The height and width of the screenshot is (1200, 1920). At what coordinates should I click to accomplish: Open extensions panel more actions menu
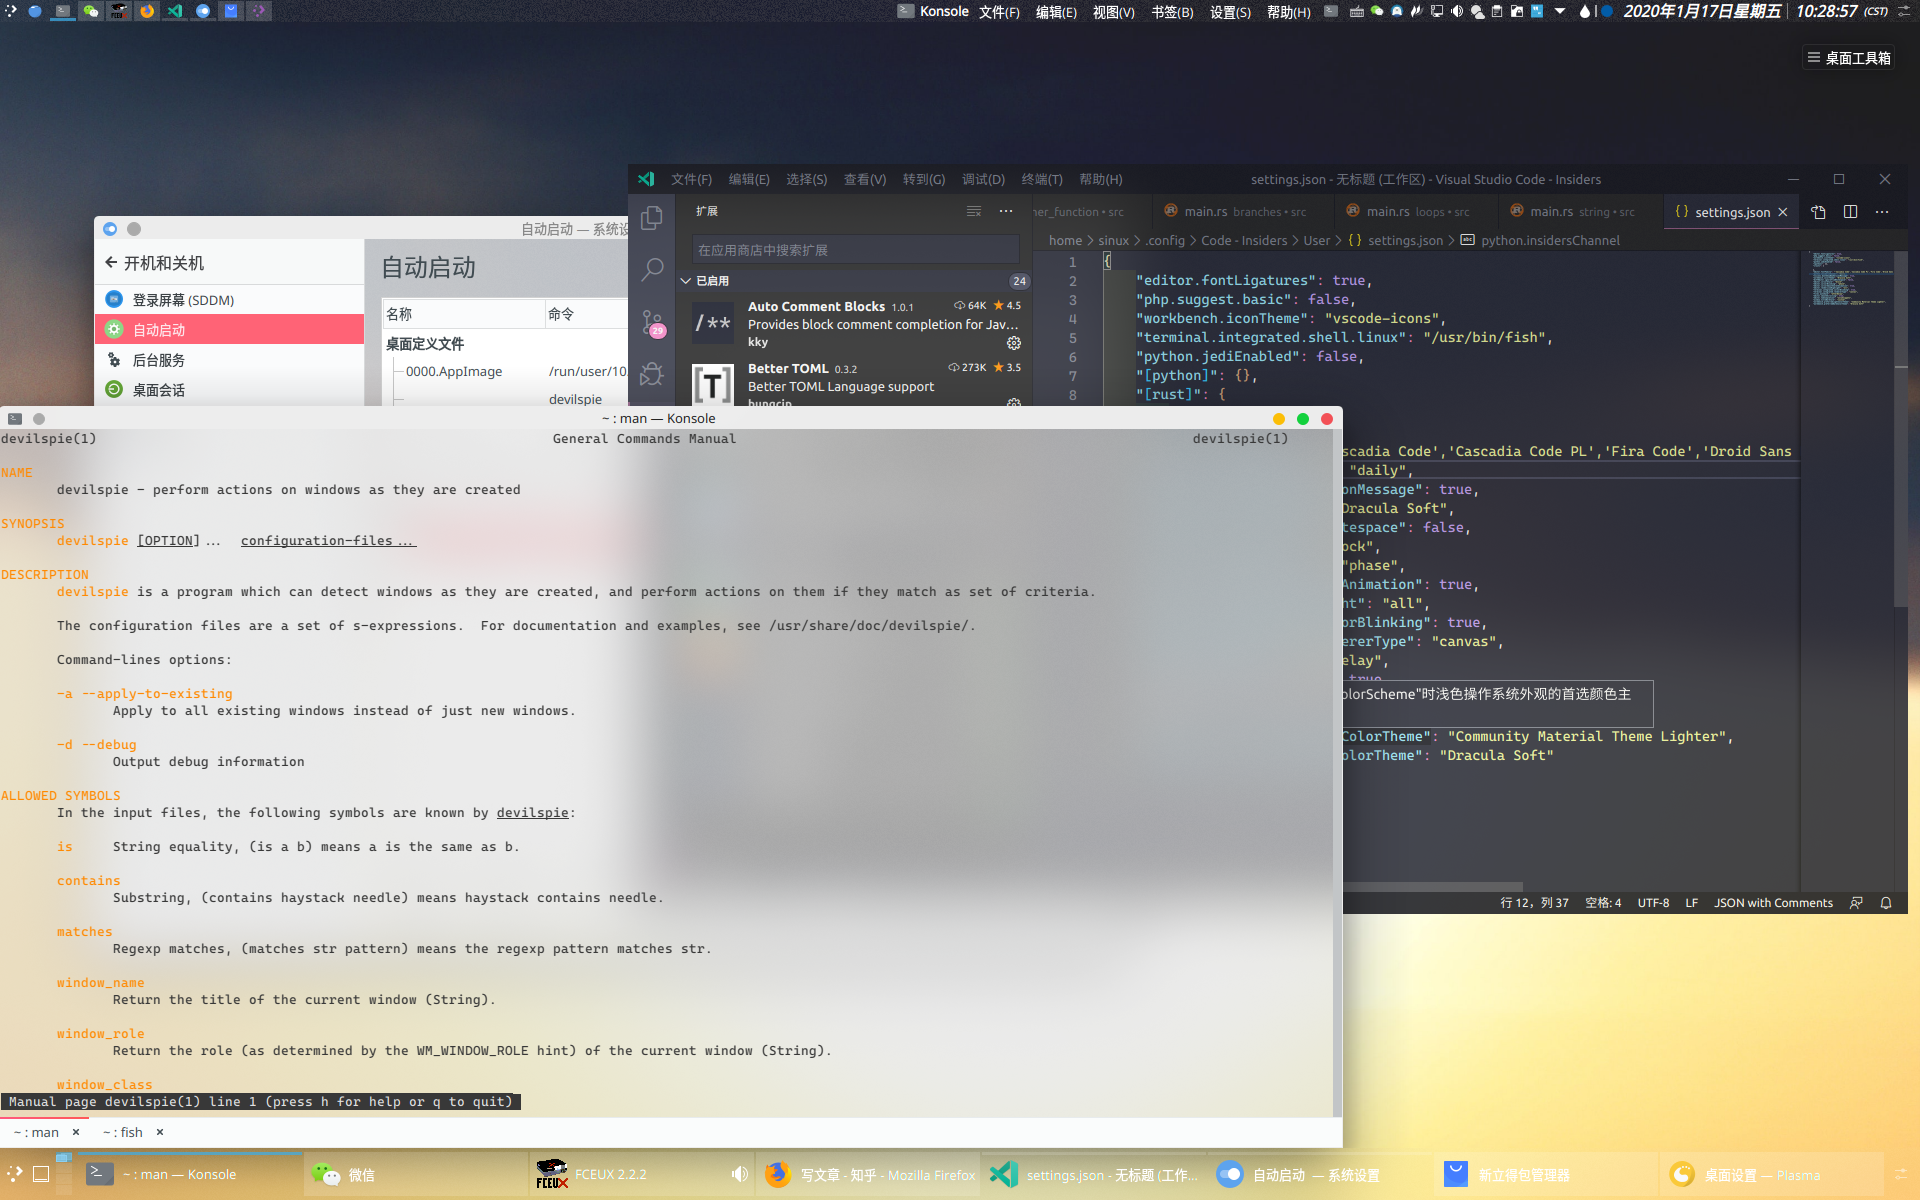tap(1006, 211)
